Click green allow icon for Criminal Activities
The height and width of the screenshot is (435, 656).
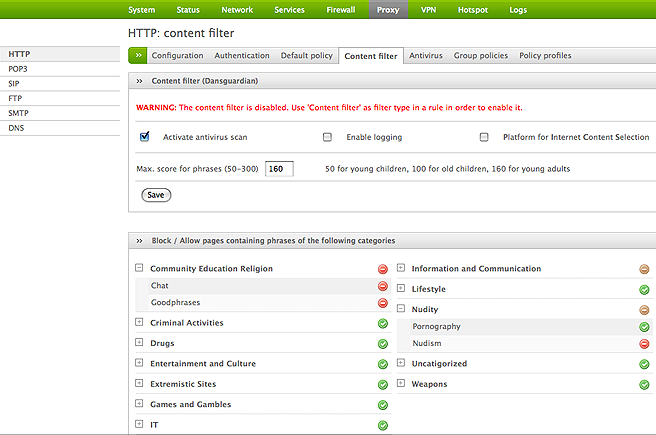pyautogui.click(x=382, y=323)
